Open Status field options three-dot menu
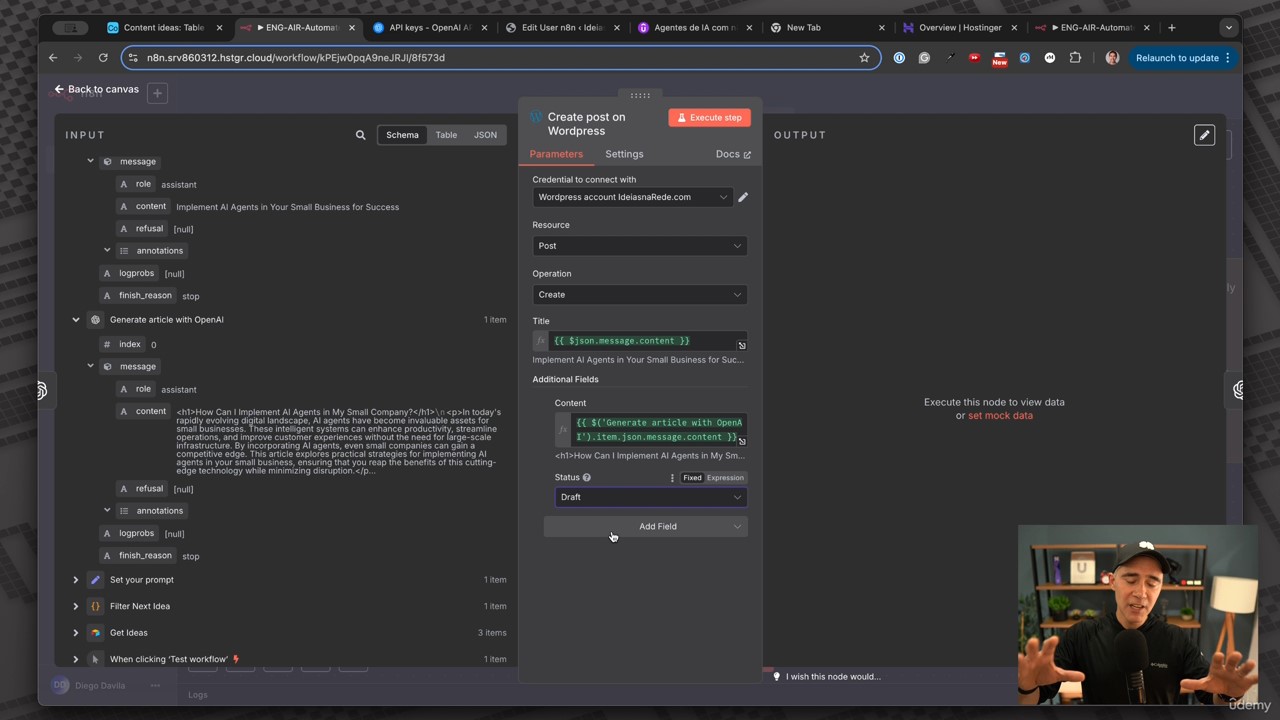 click(x=672, y=478)
